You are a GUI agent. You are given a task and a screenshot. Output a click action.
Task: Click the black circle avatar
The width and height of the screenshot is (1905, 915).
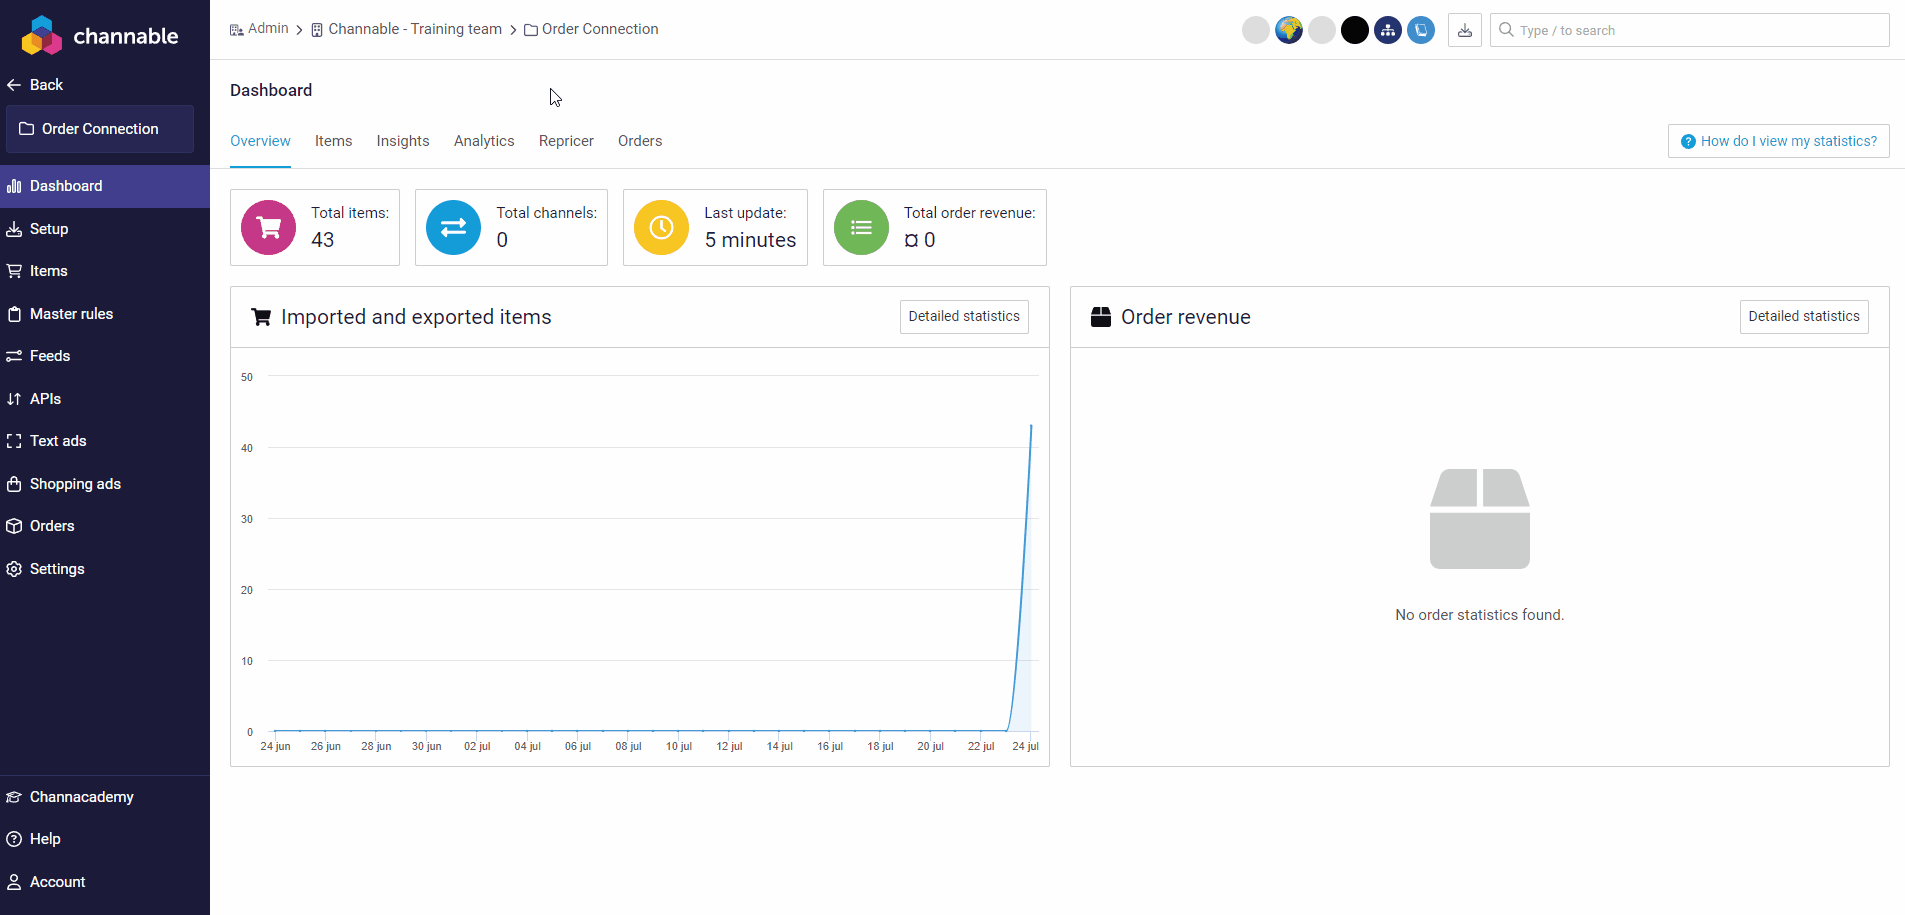click(x=1354, y=30)
